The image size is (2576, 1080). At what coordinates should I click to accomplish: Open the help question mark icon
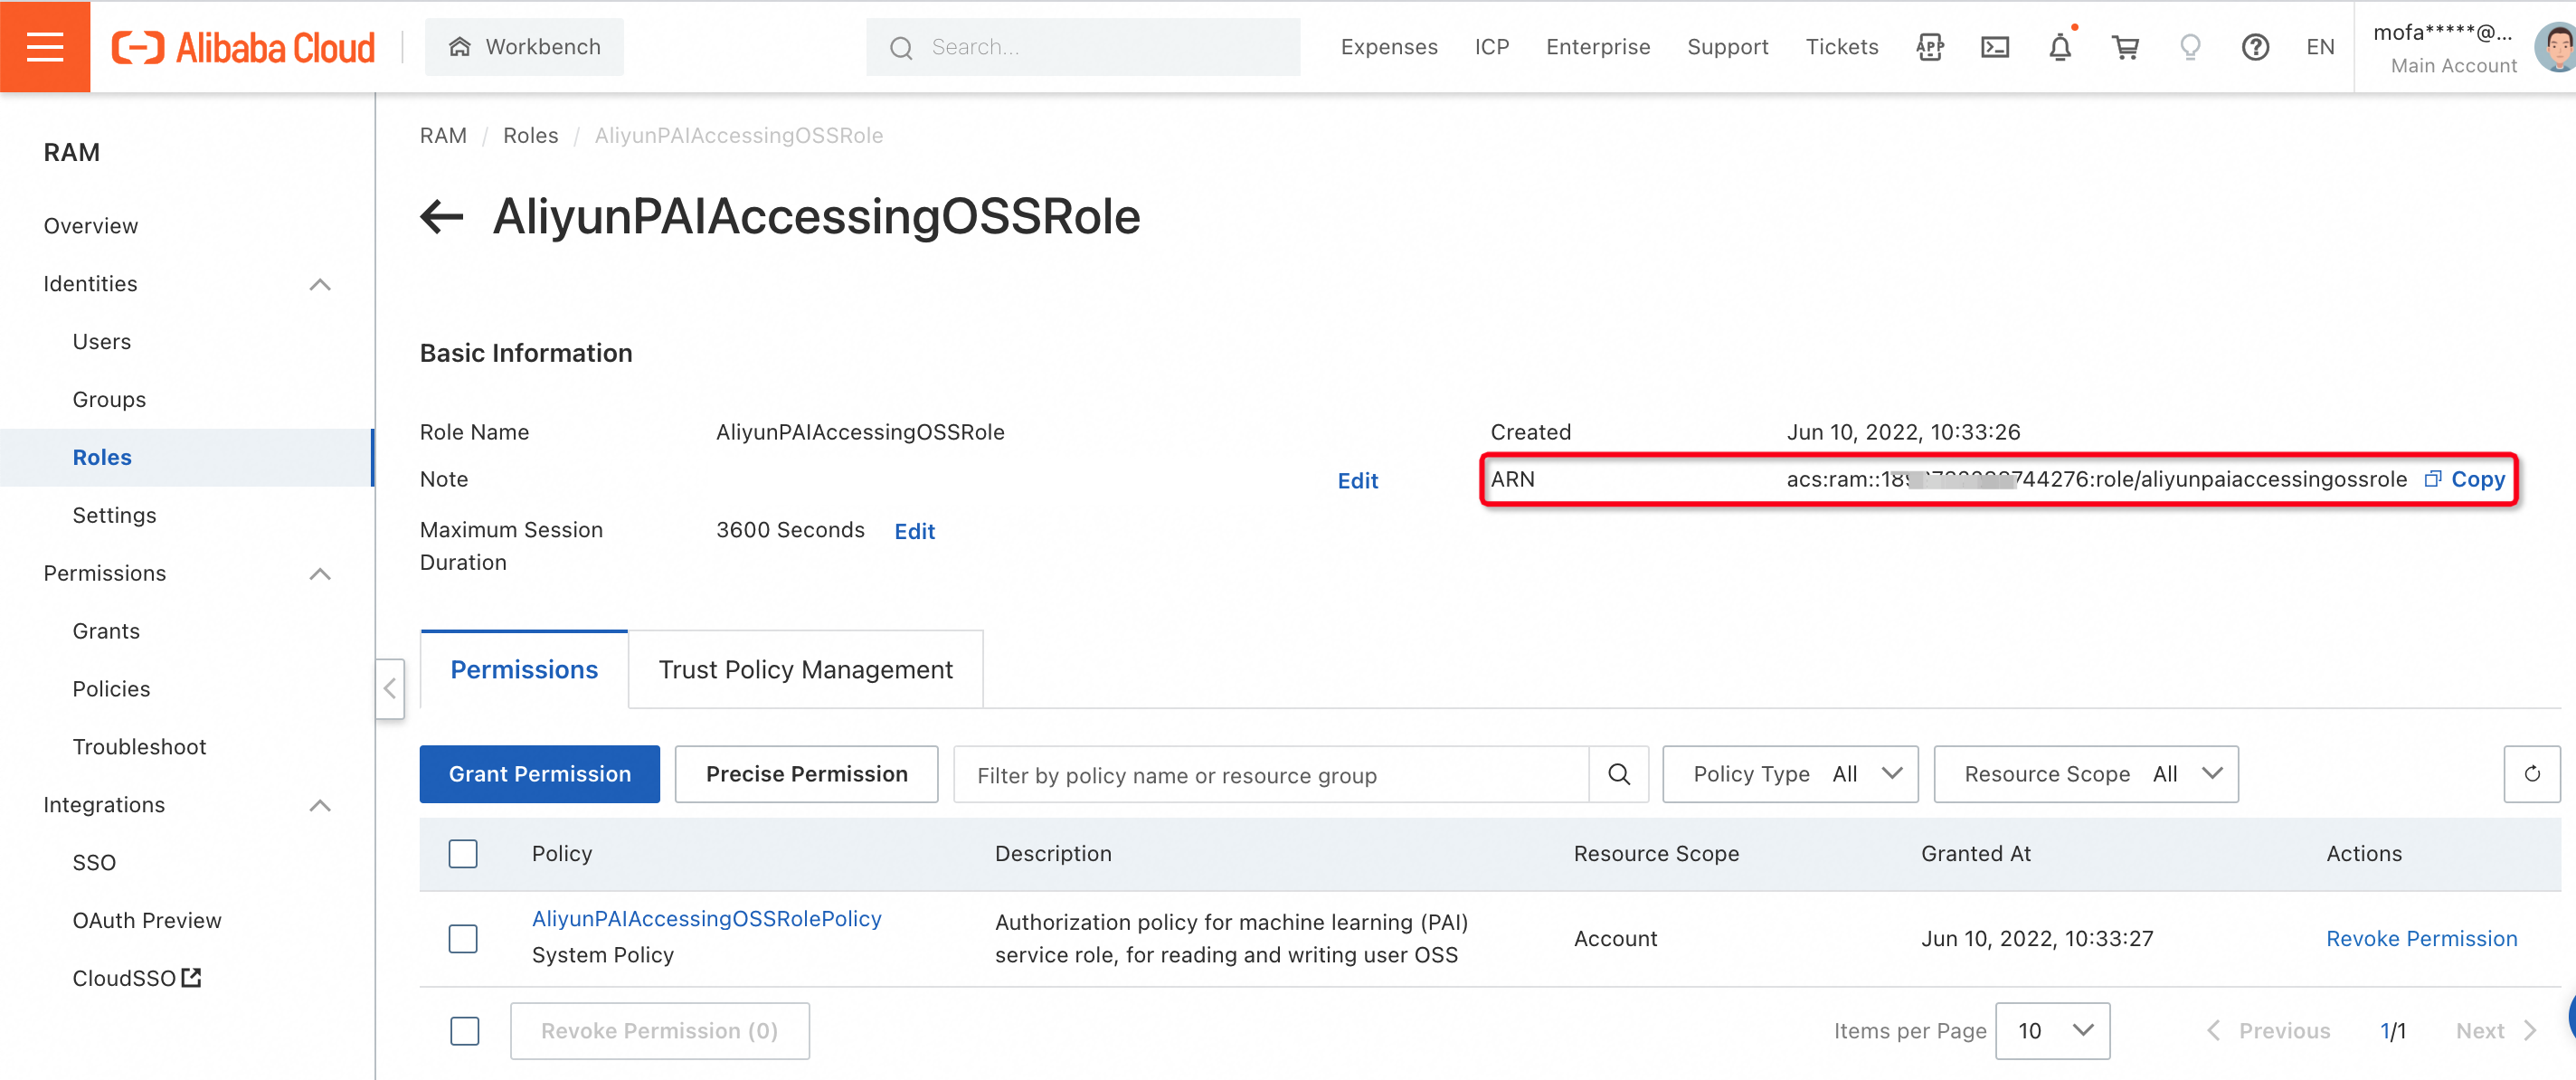[x=2255, y=47]
